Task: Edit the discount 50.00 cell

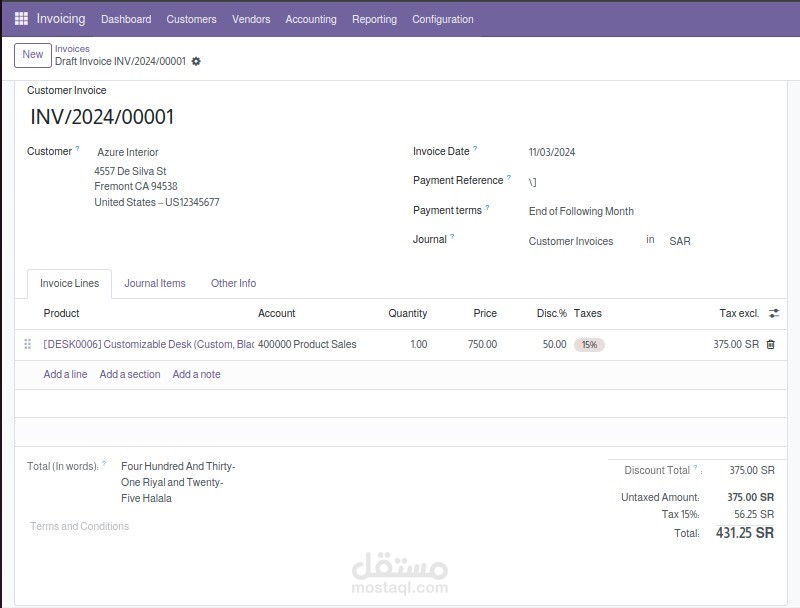Action: pyautogui.click(x=555, y=344)
